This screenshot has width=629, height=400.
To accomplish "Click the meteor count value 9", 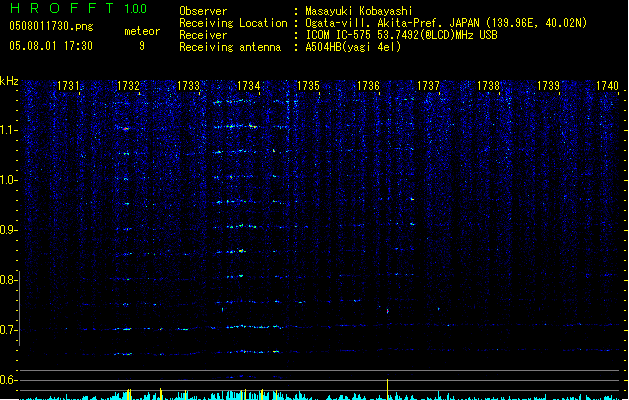I will (x=142, y=46).
